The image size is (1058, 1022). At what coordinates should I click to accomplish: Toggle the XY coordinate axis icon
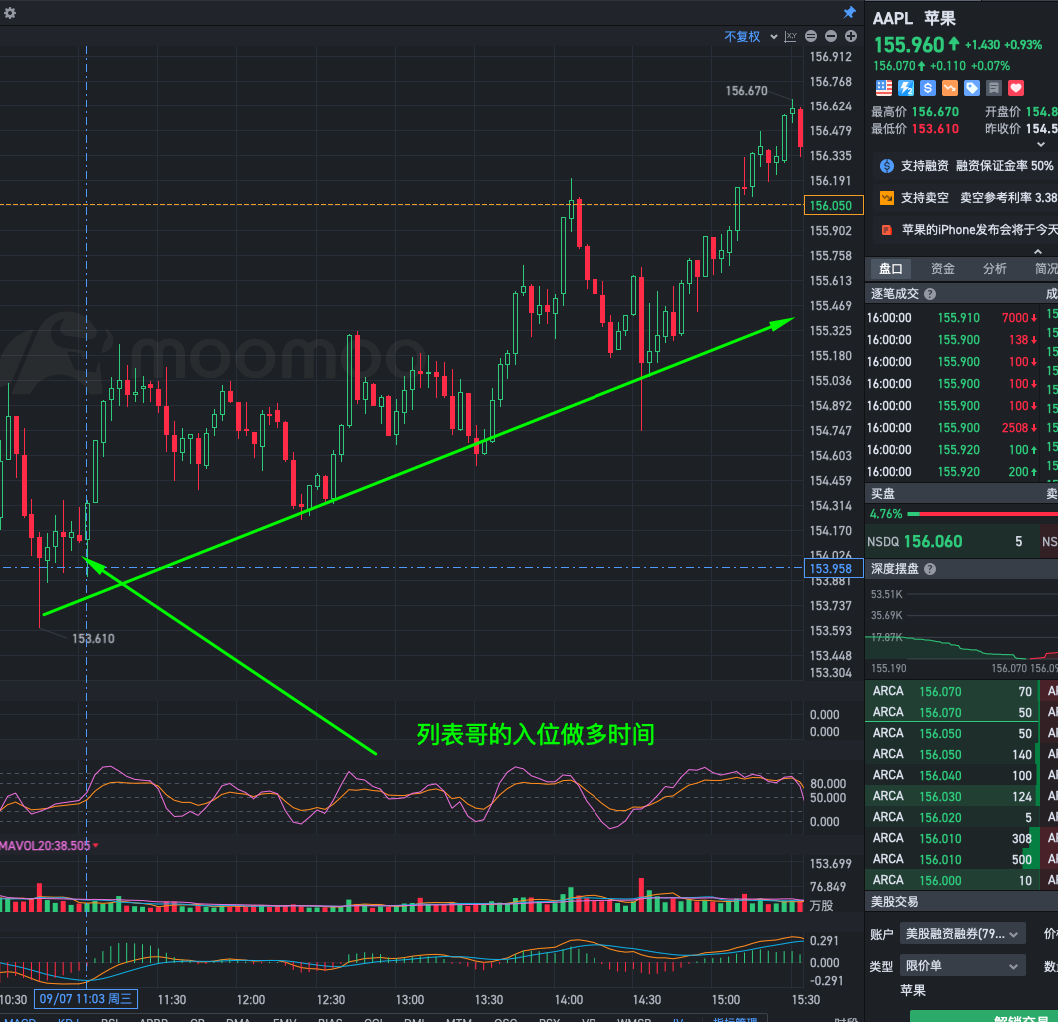(791, 36)
